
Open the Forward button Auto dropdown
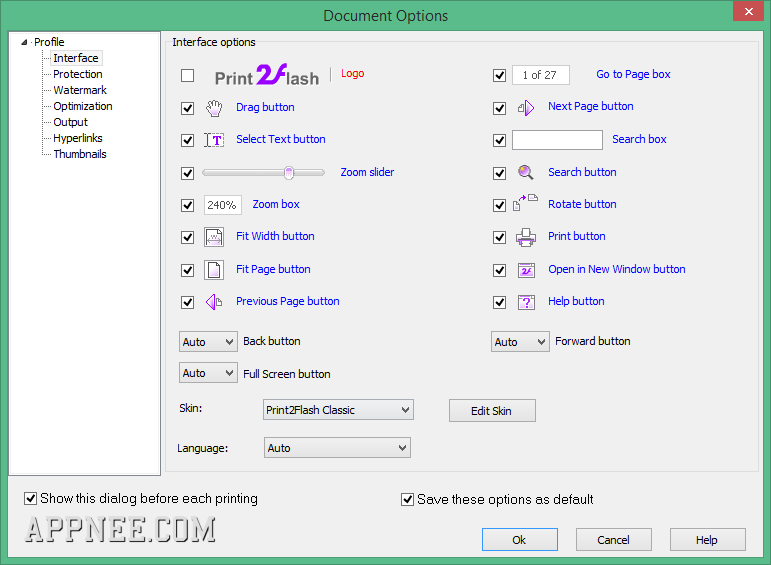click(x=520, y=342)
